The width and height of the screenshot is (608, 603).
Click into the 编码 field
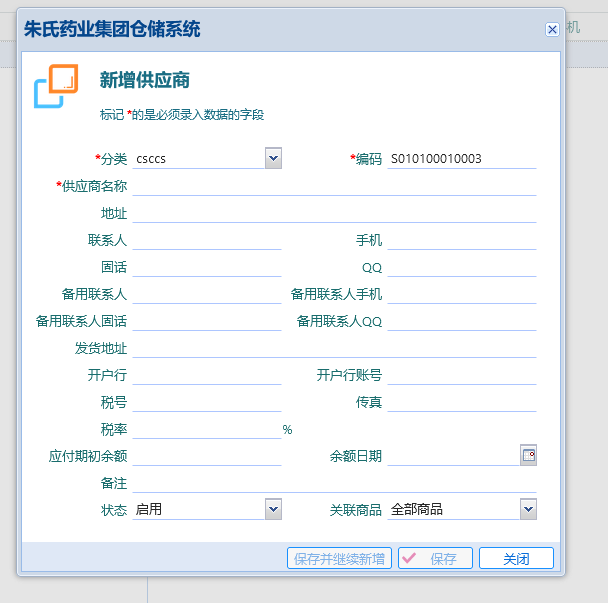461,159
